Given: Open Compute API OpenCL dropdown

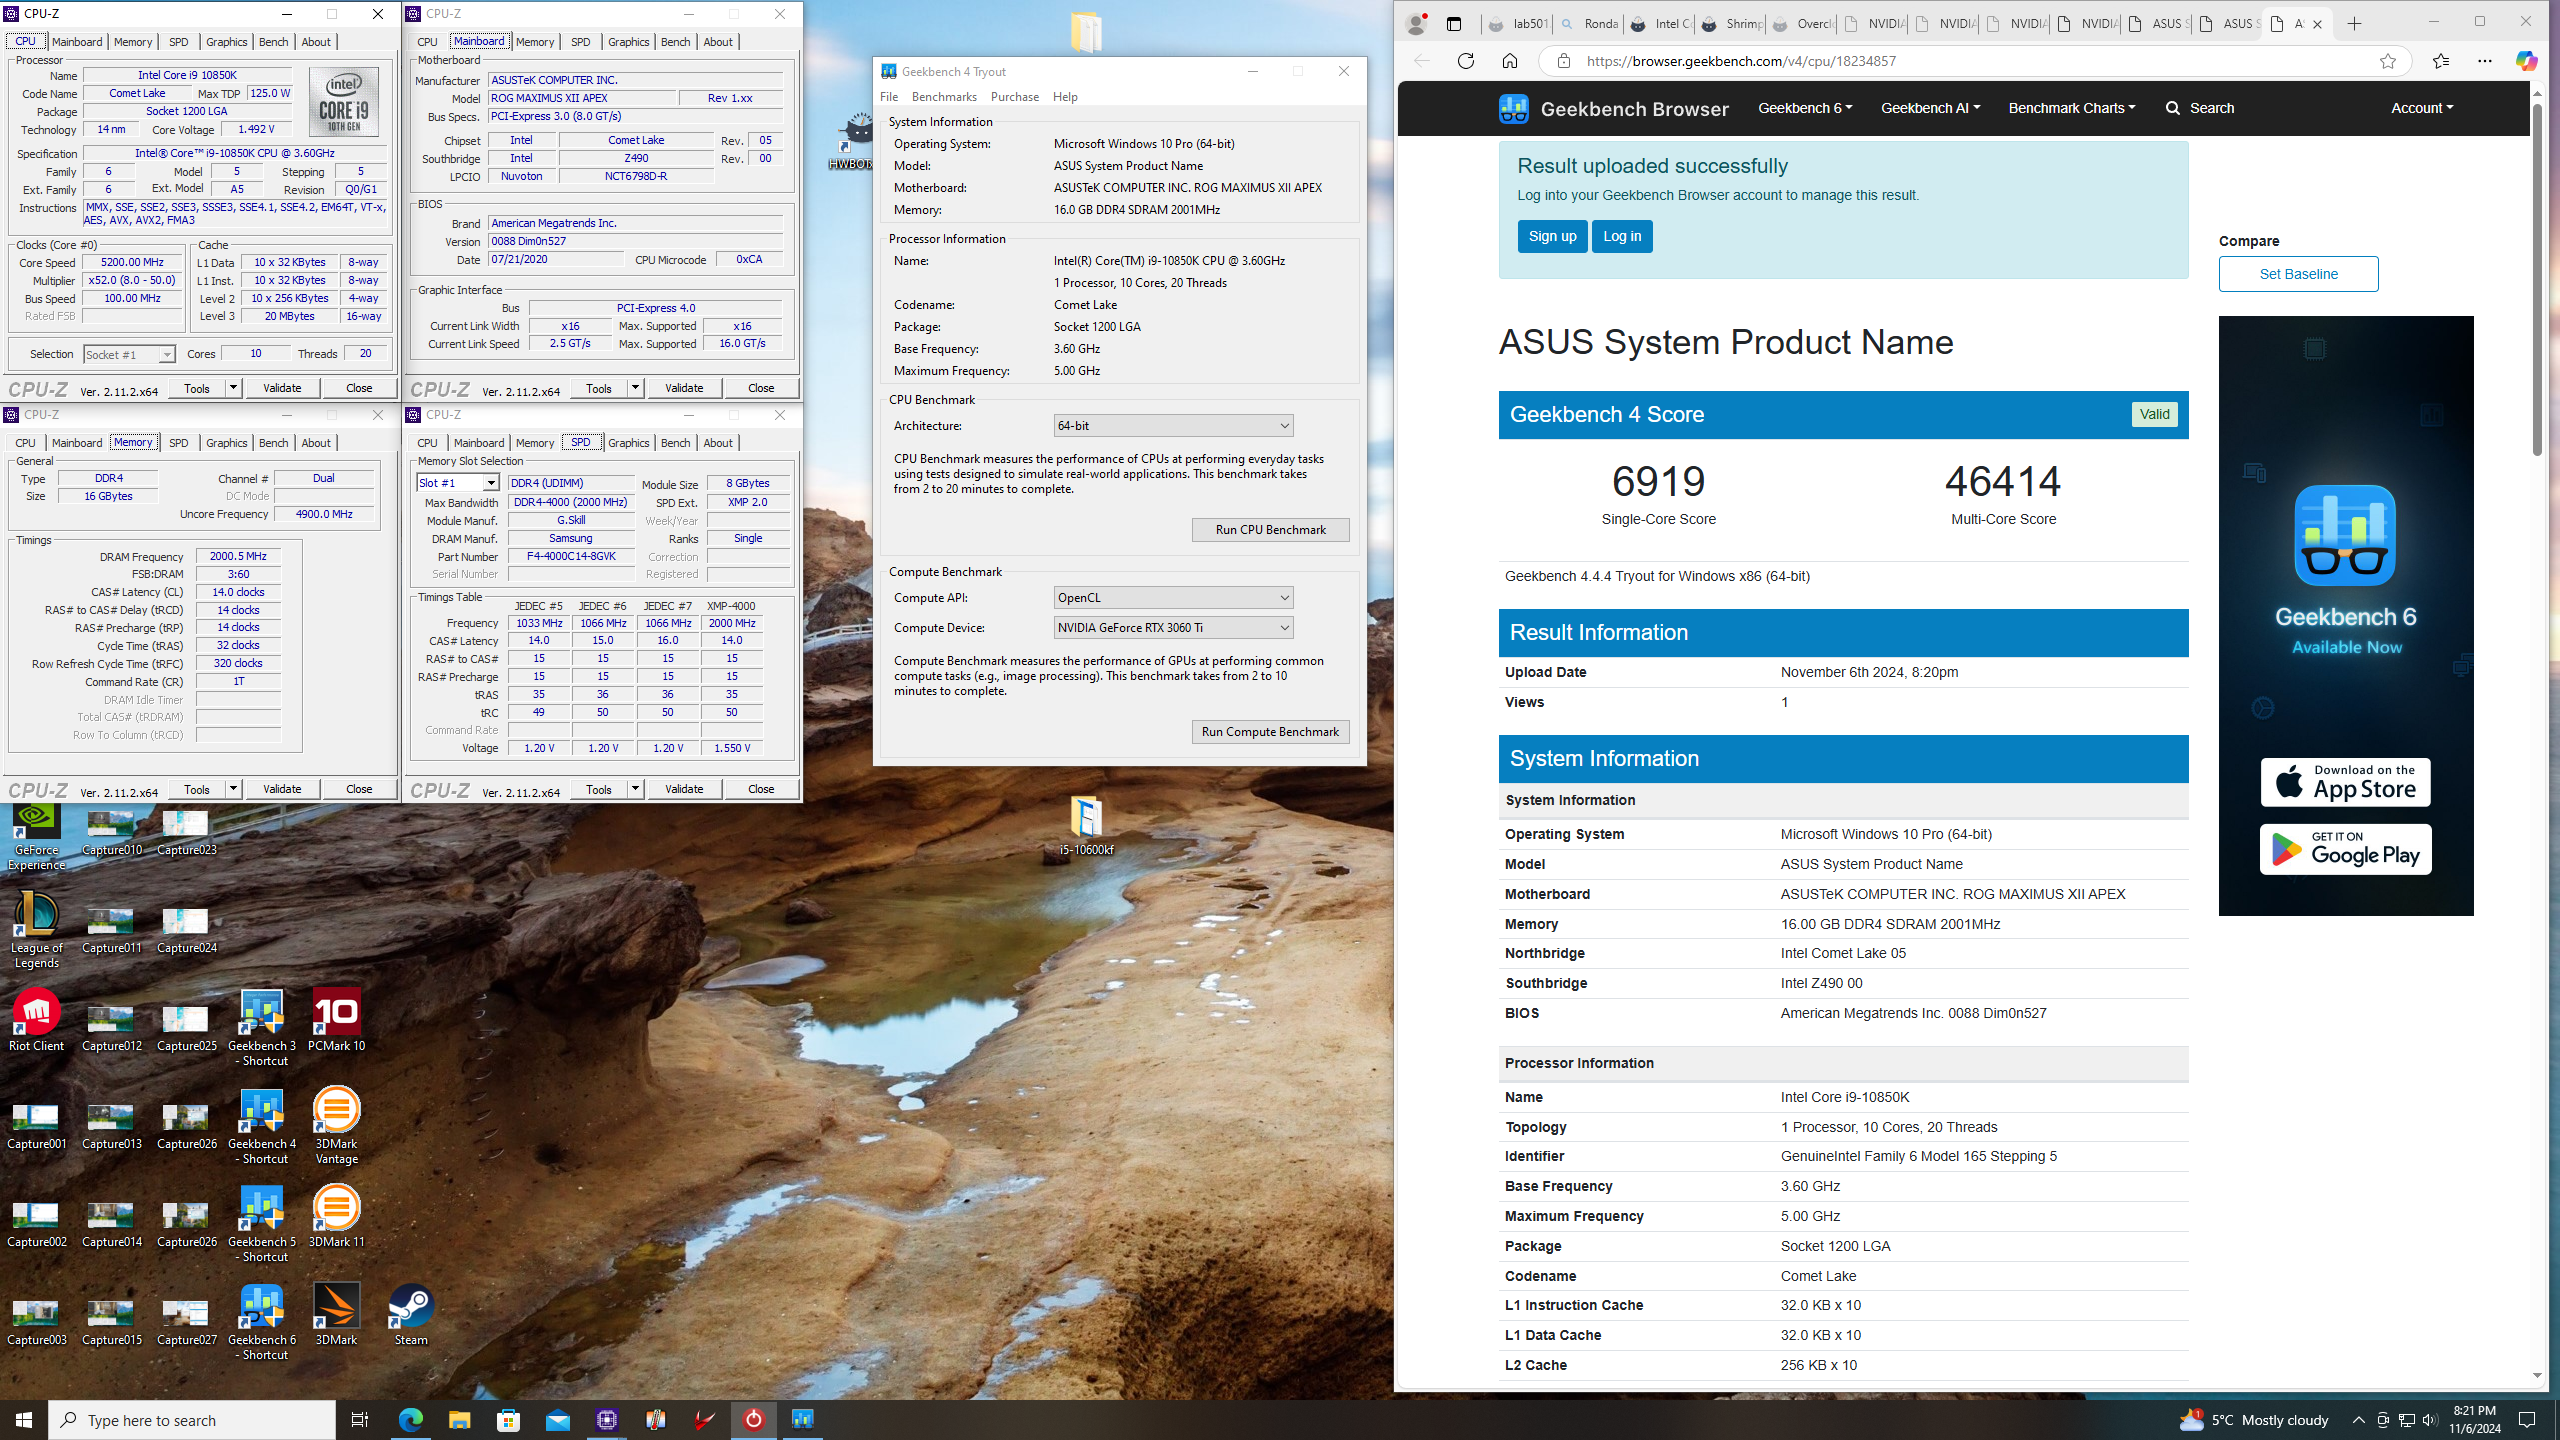Looking at the screenshot, I should click(x=1173, y=598).
